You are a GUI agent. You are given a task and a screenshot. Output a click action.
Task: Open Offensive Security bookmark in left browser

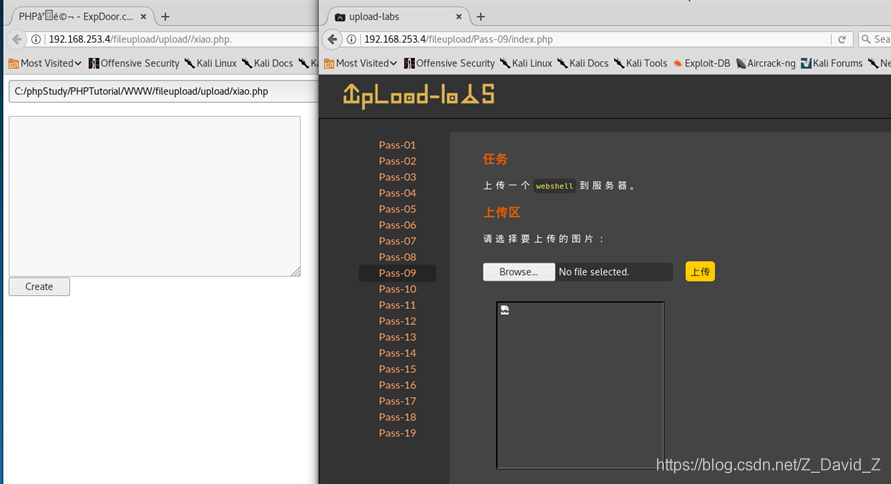click(x=134, y=63)
